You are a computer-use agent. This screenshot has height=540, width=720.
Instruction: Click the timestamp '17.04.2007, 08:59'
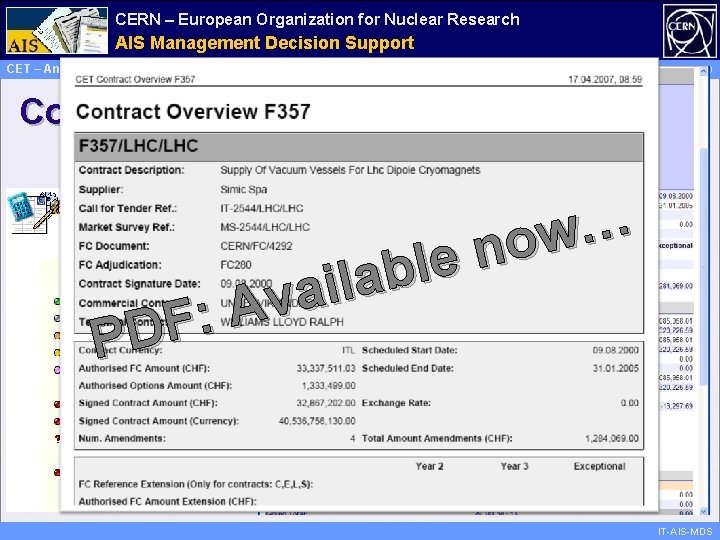click(x=605, y=79)
